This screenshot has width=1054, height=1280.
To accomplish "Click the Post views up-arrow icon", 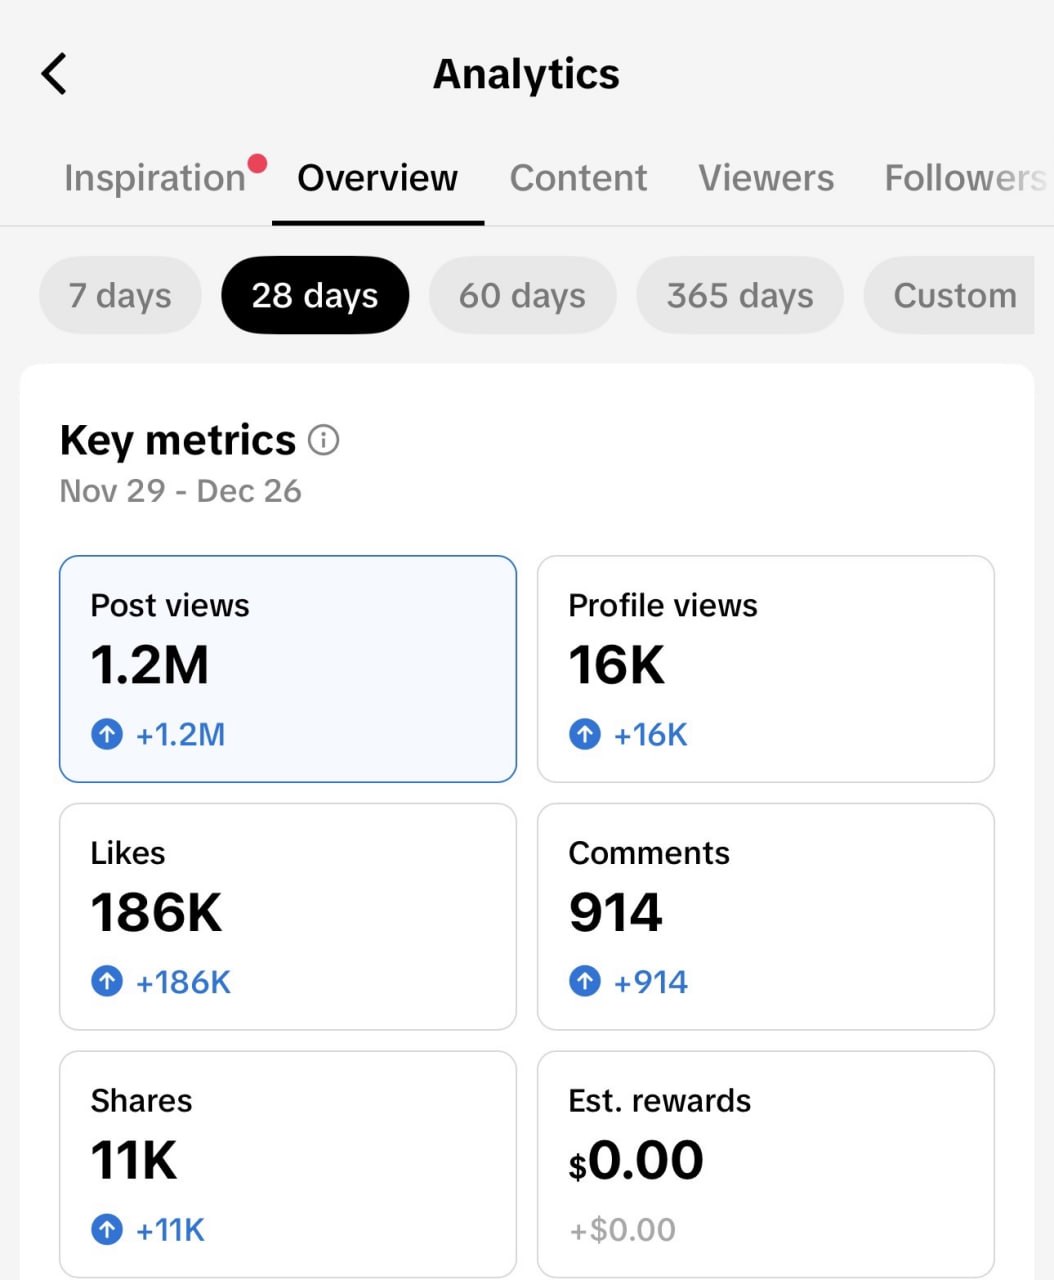I will (107, 735).
